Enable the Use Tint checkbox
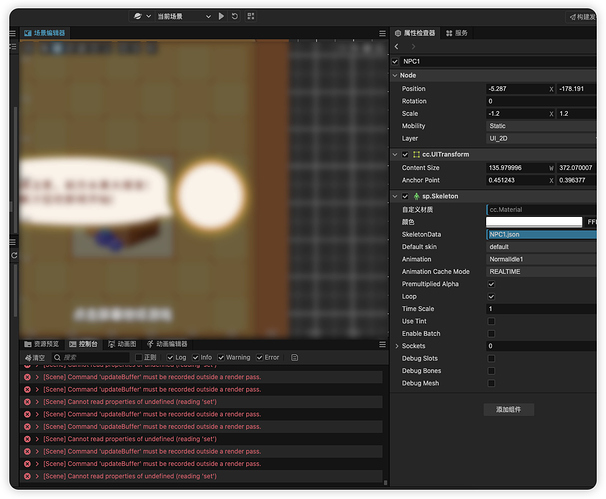 [x=491, y=321]
